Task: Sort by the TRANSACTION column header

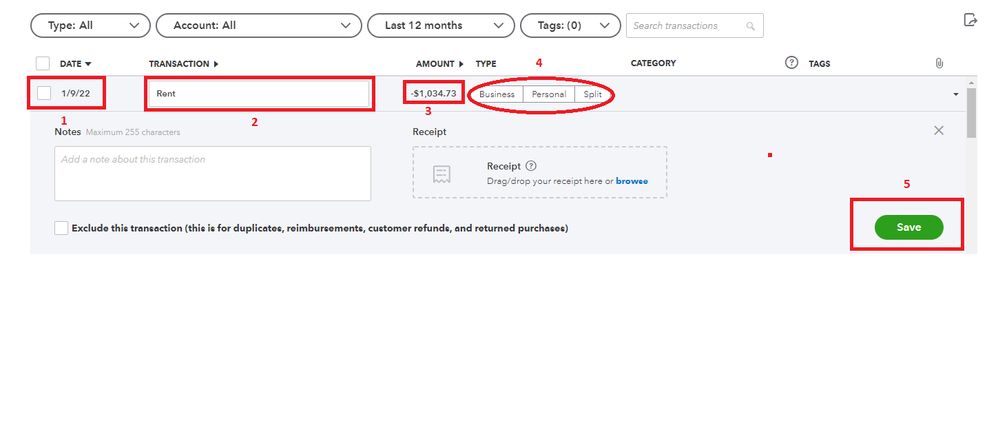Action: point(183,64)
